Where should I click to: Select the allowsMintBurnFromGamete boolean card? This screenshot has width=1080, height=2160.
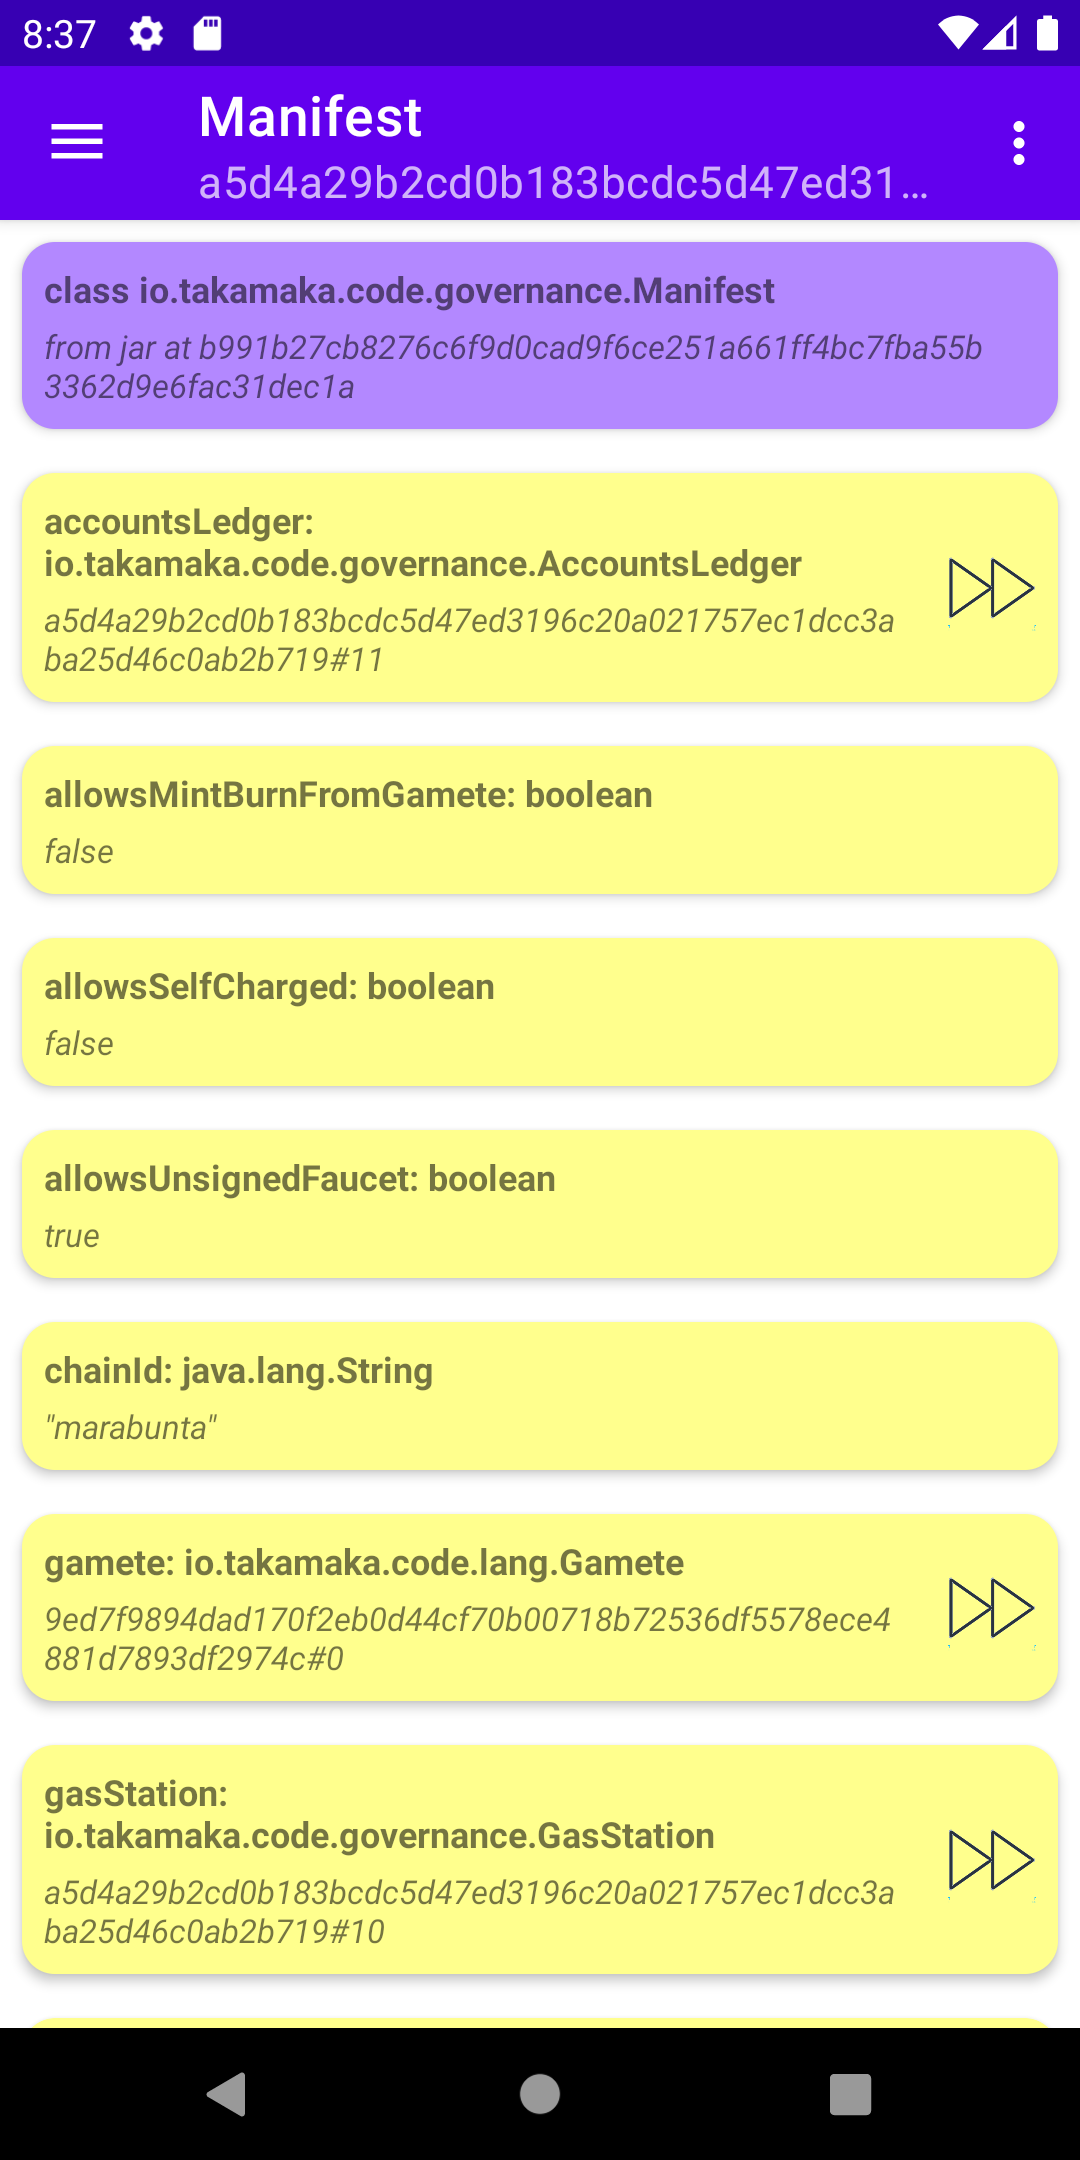[x=540, y=820]
